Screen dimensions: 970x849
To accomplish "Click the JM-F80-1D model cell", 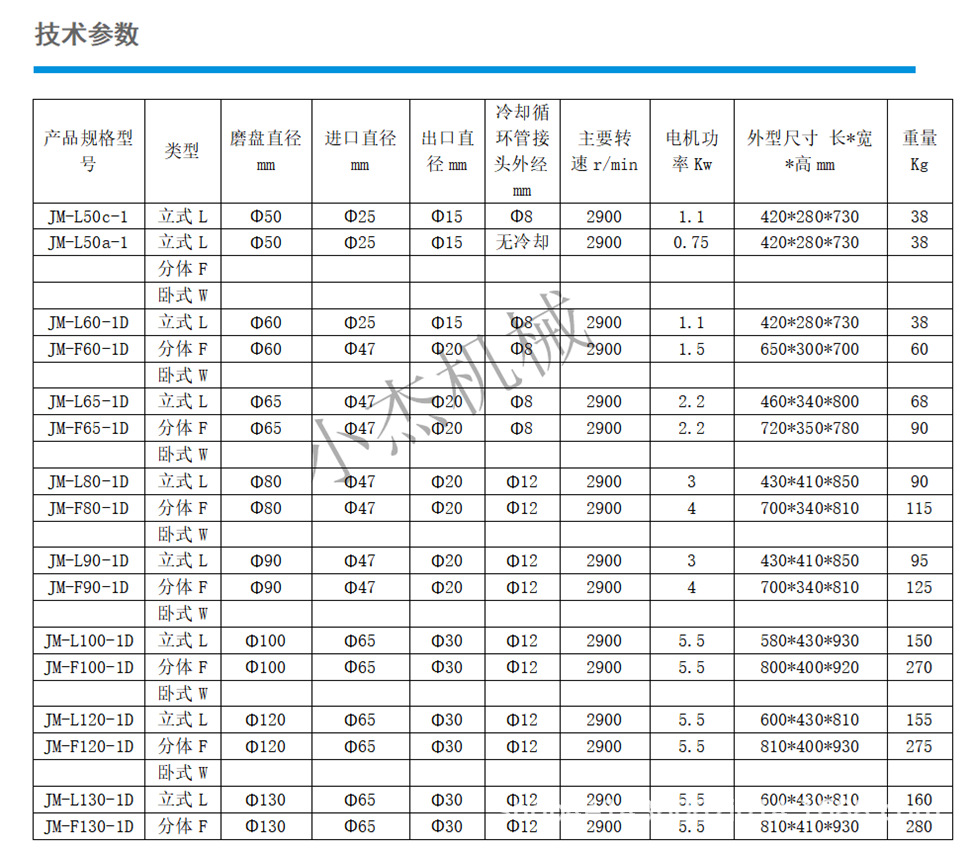I will pos(89,508).
